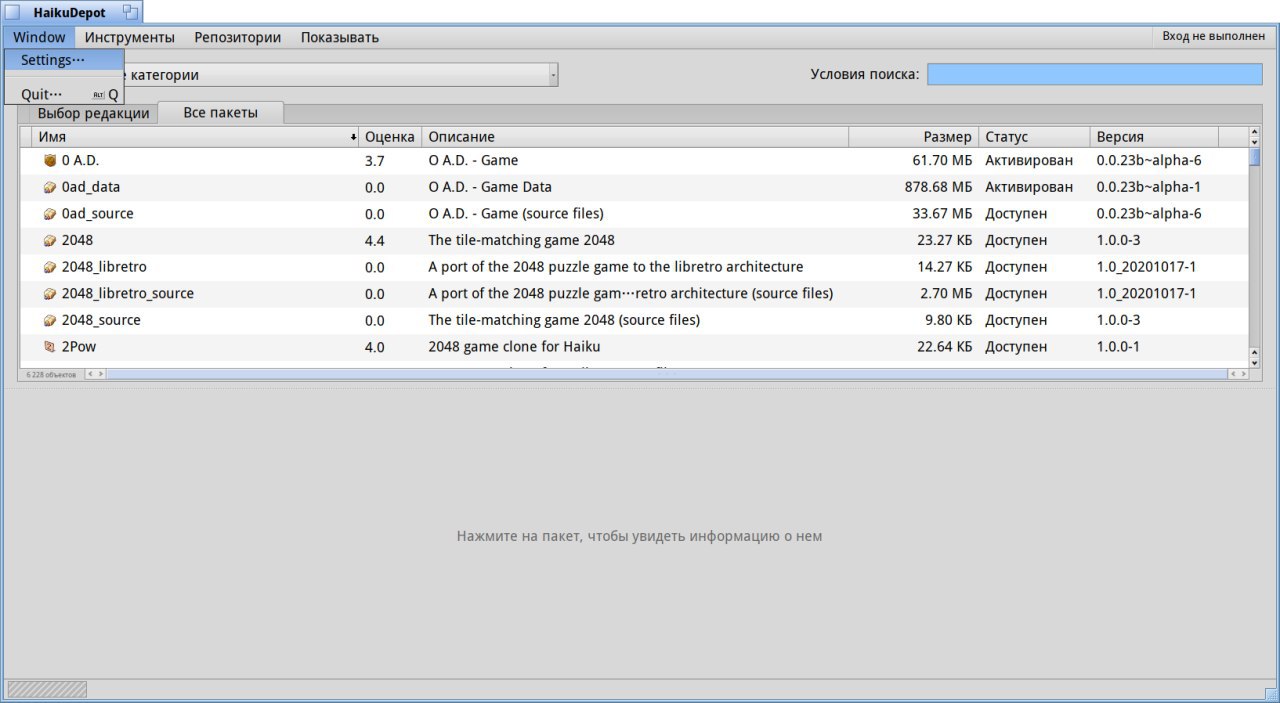Click the HaikuDepot title tab
The width and height of the screenshot is (1280, 703).
tap(70, 12)
